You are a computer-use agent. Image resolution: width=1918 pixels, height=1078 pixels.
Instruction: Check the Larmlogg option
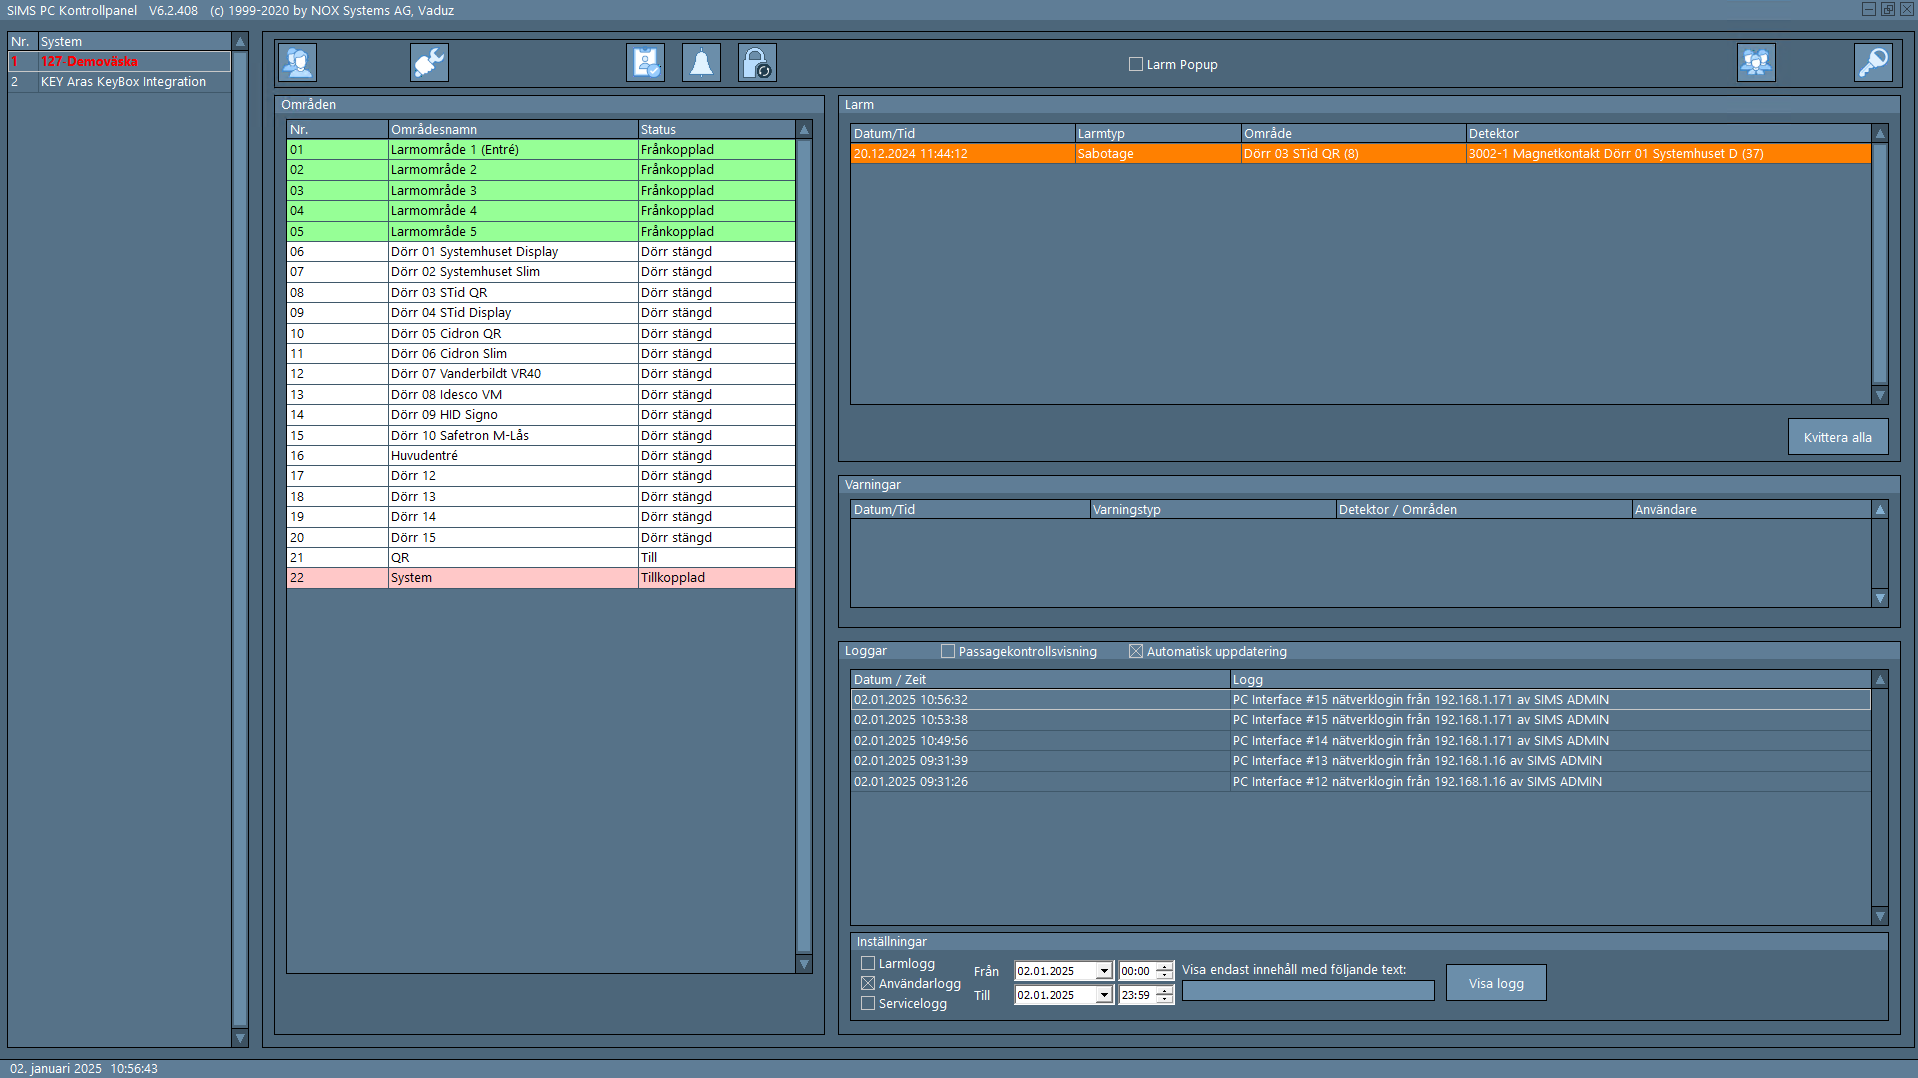[868, 964]
